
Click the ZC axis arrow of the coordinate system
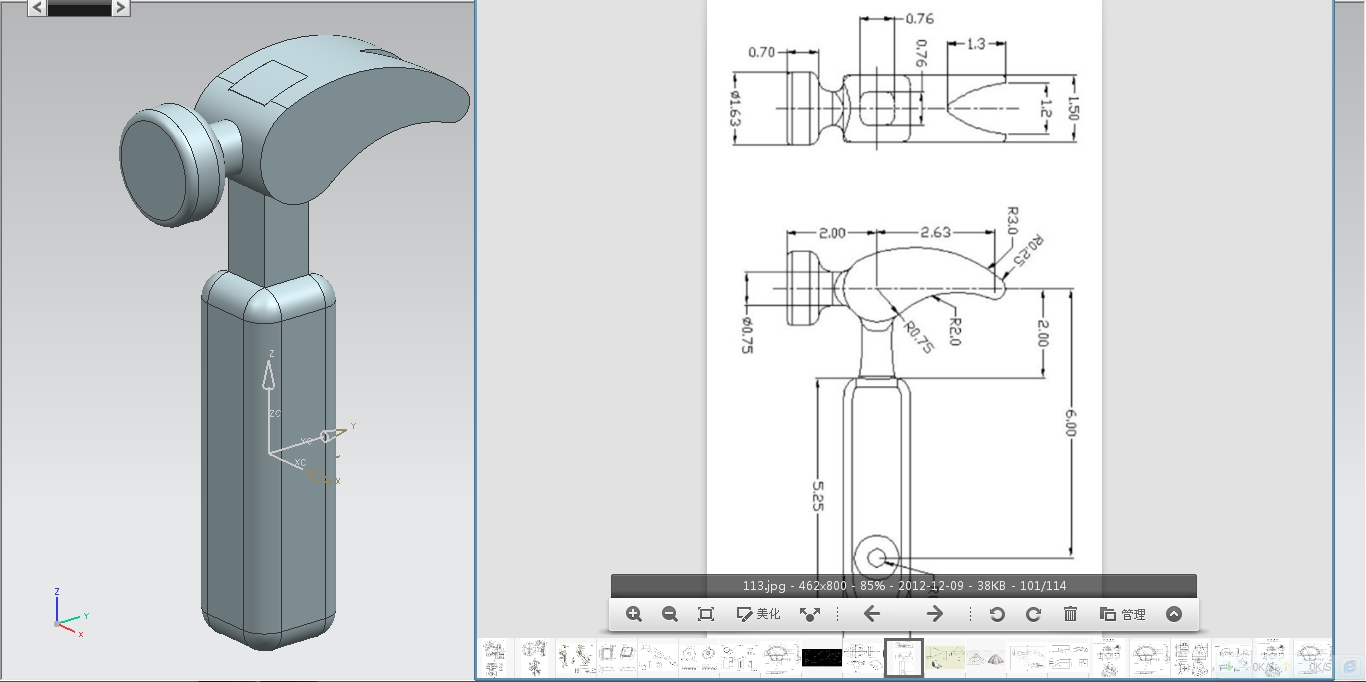[268, 376]
